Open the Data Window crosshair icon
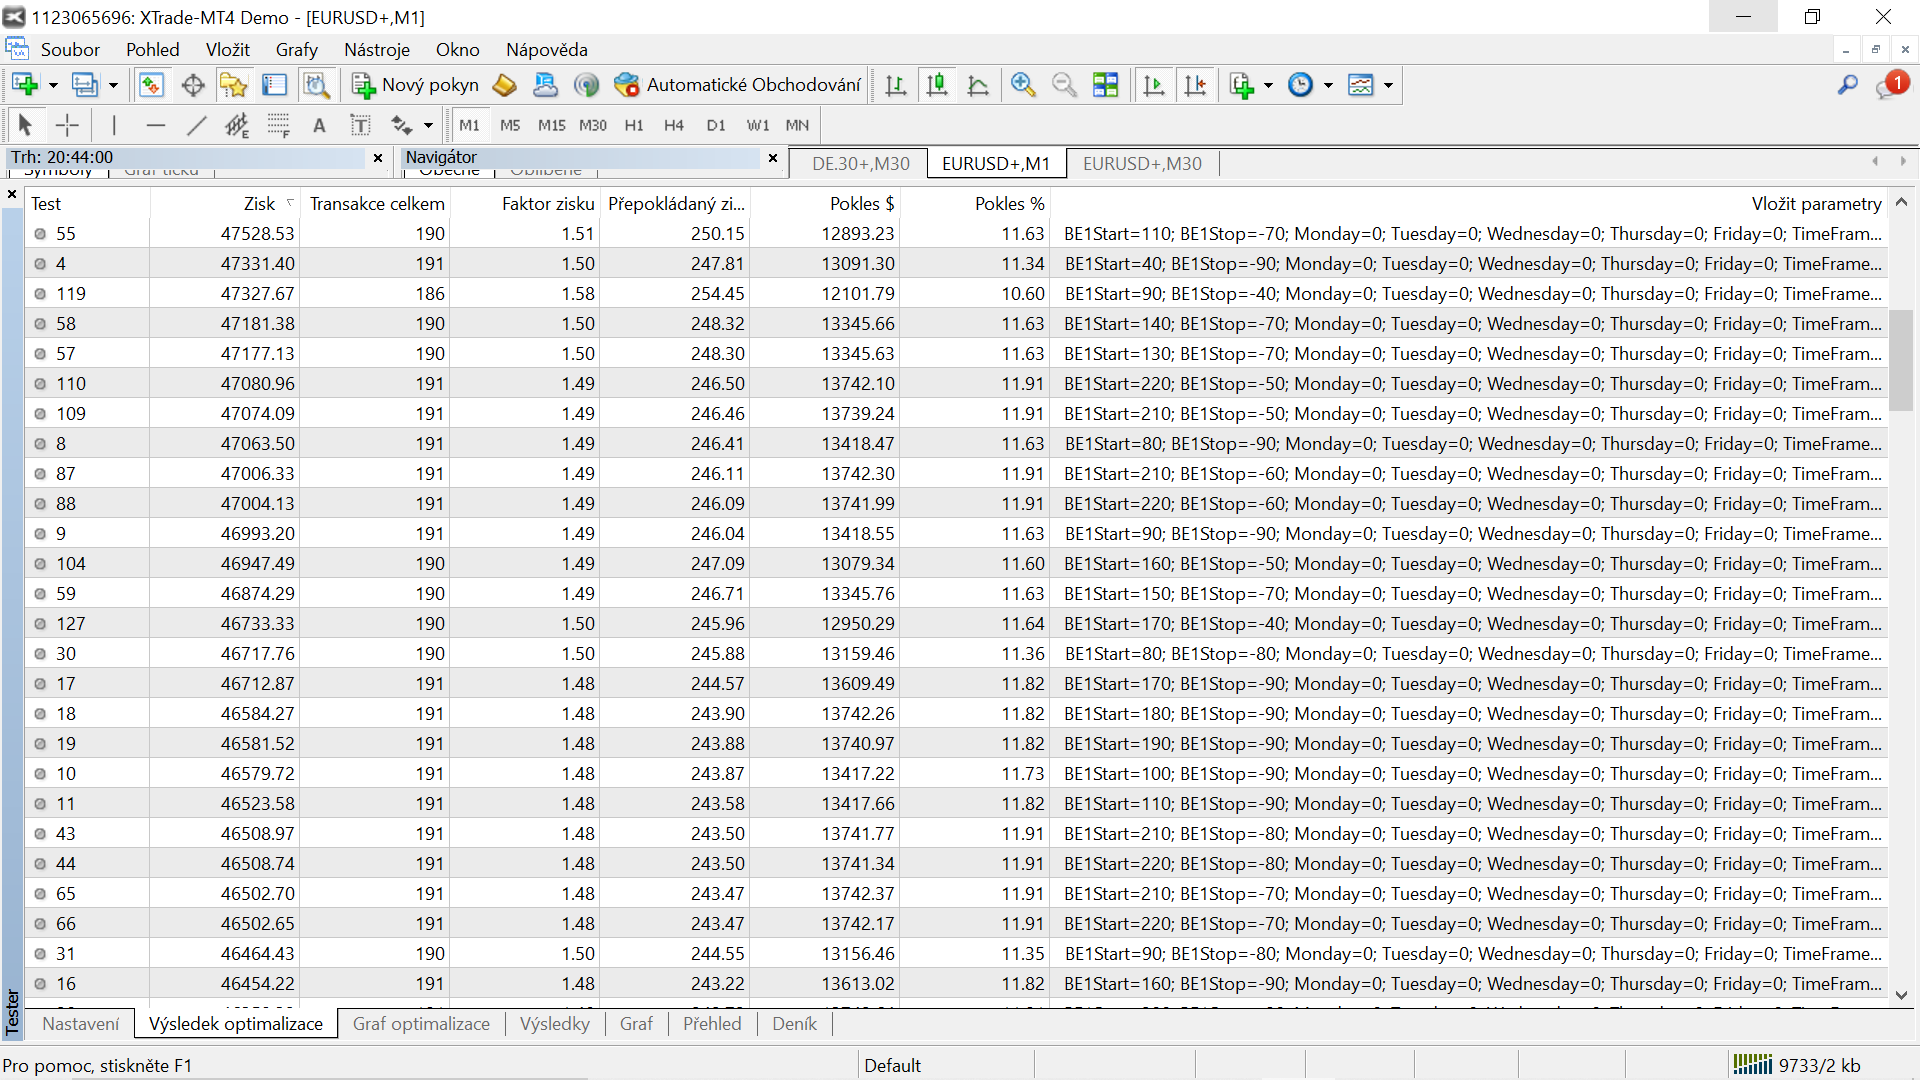The width and height of the screenshot is (1920, 1080). click(x=193, y=85)
